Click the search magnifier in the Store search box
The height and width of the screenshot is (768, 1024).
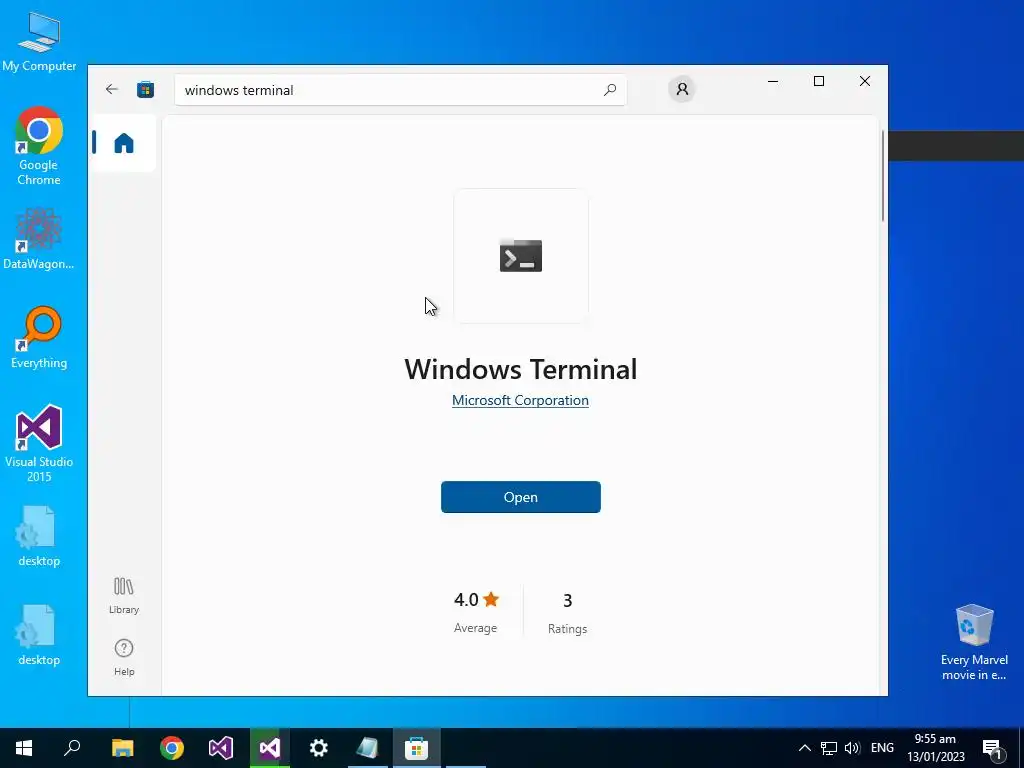[609, 90]
